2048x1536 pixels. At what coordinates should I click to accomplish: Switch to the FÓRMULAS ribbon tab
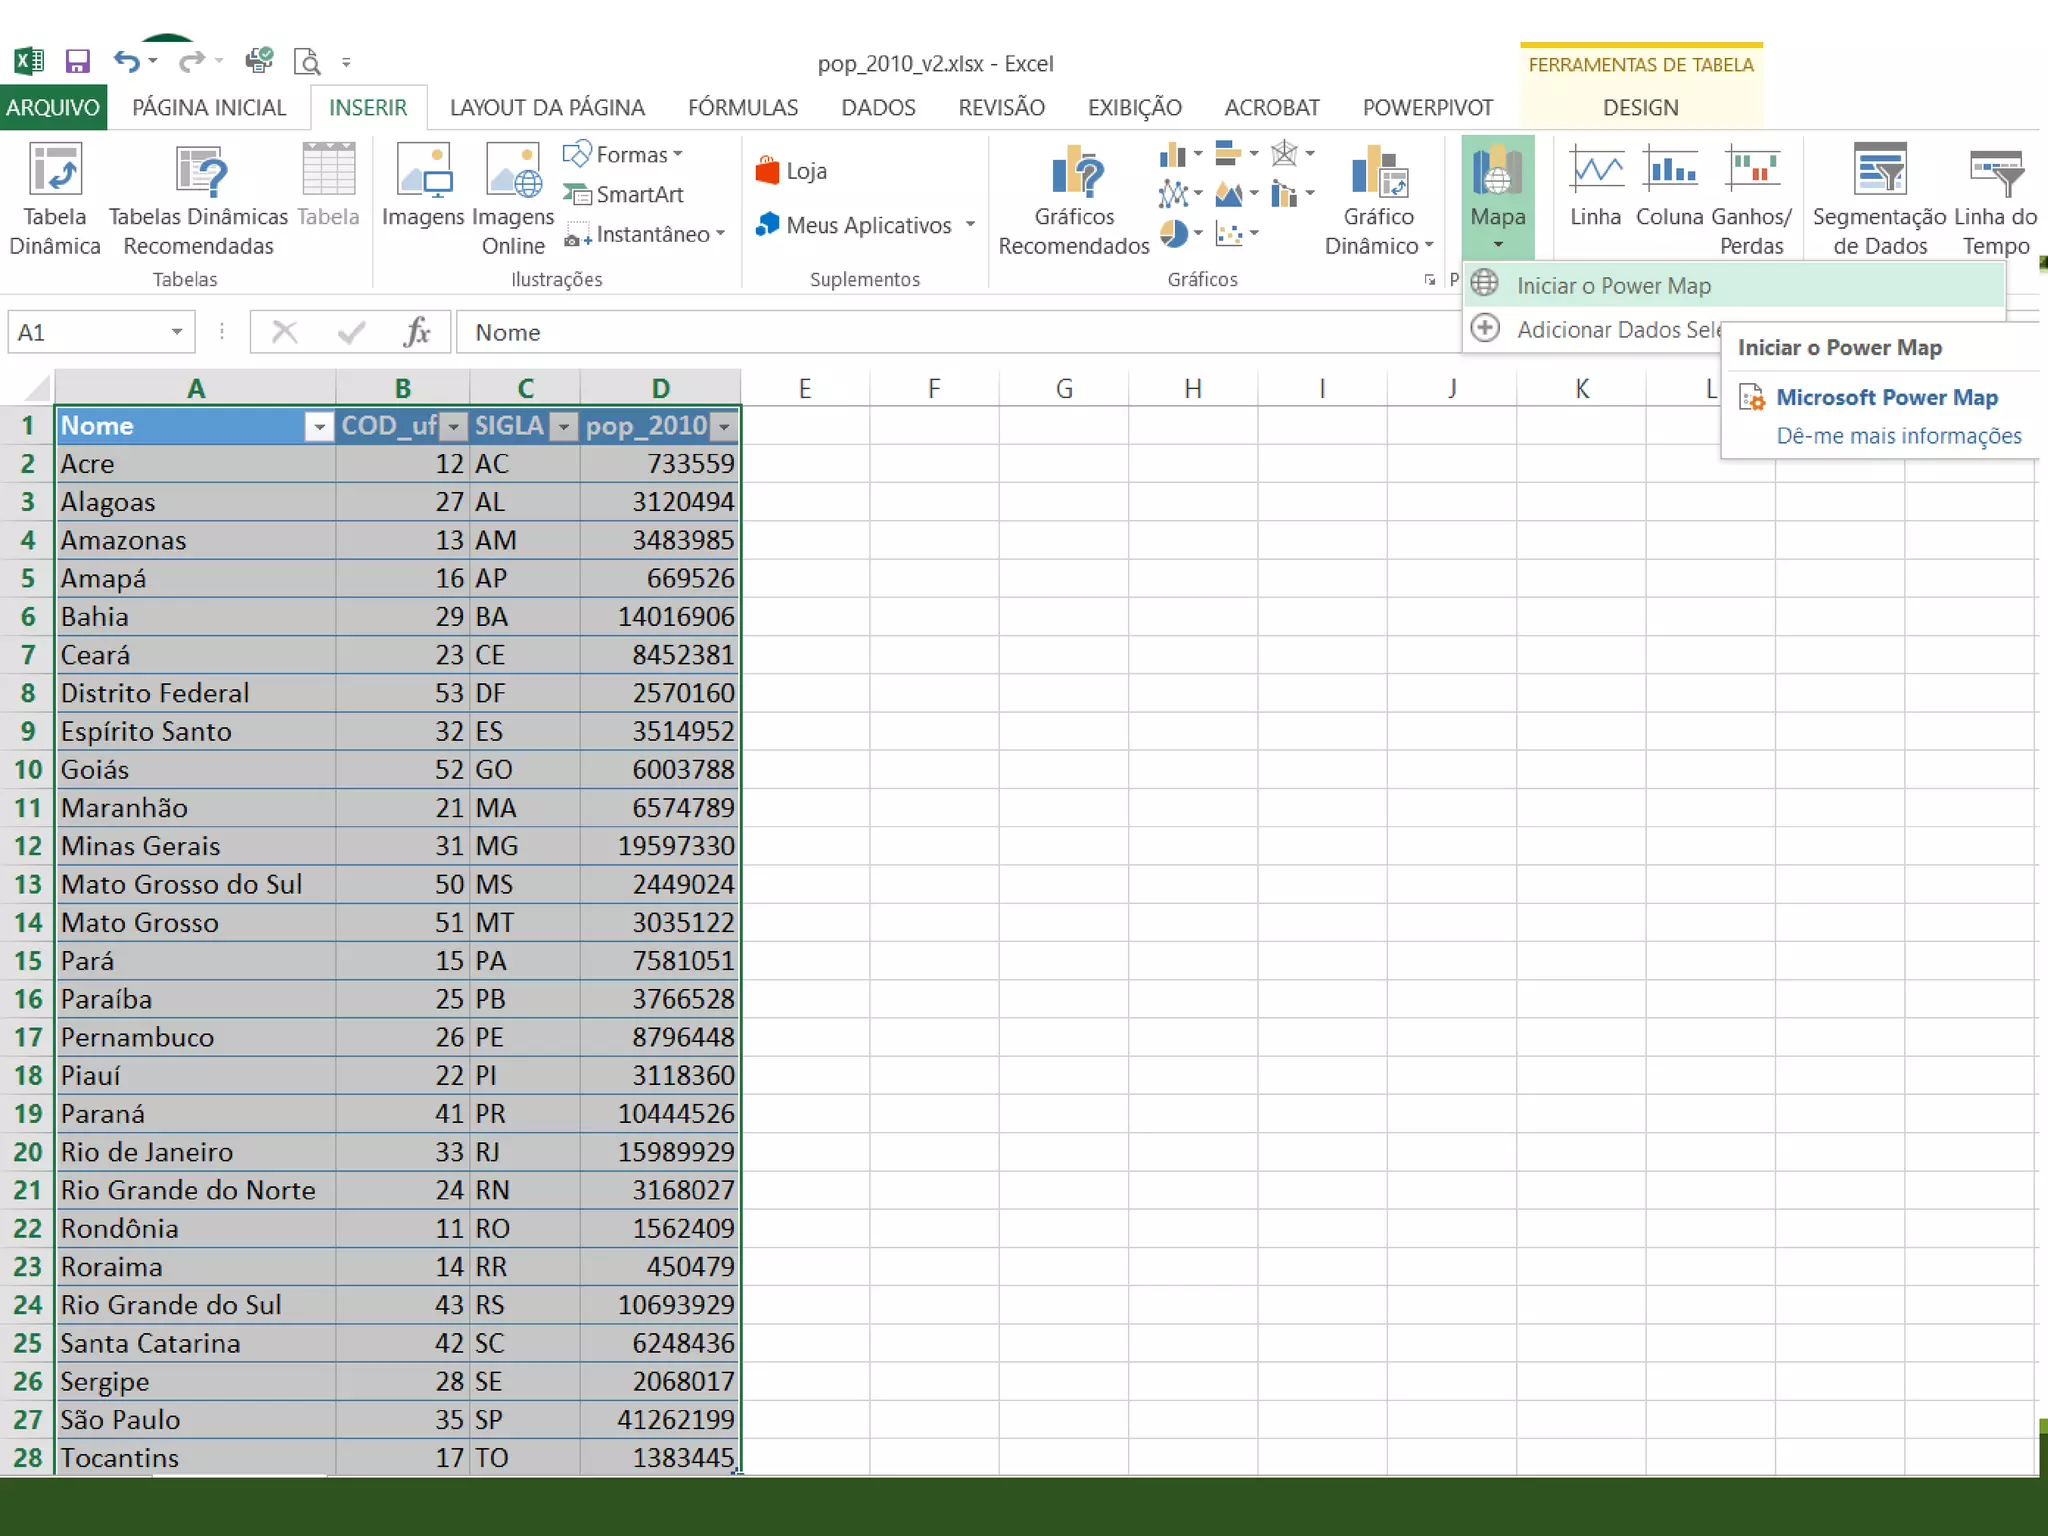[742, 108]
